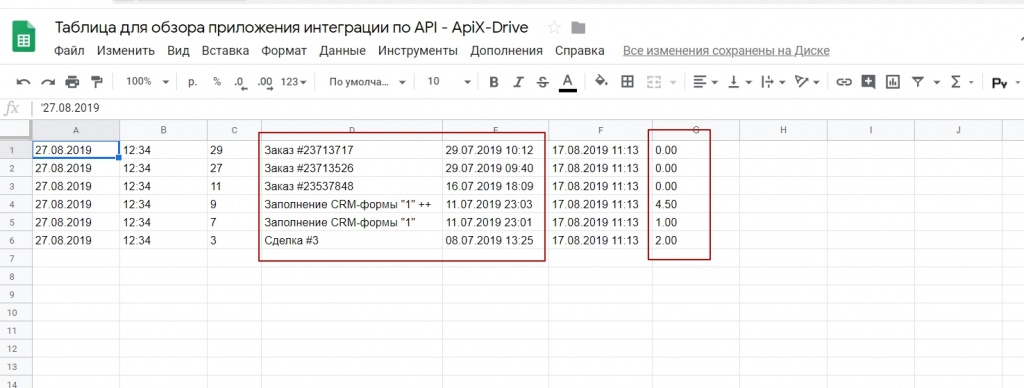Open the fill color picker
The image size is (1024, 388).
click(x=601, y=82)
